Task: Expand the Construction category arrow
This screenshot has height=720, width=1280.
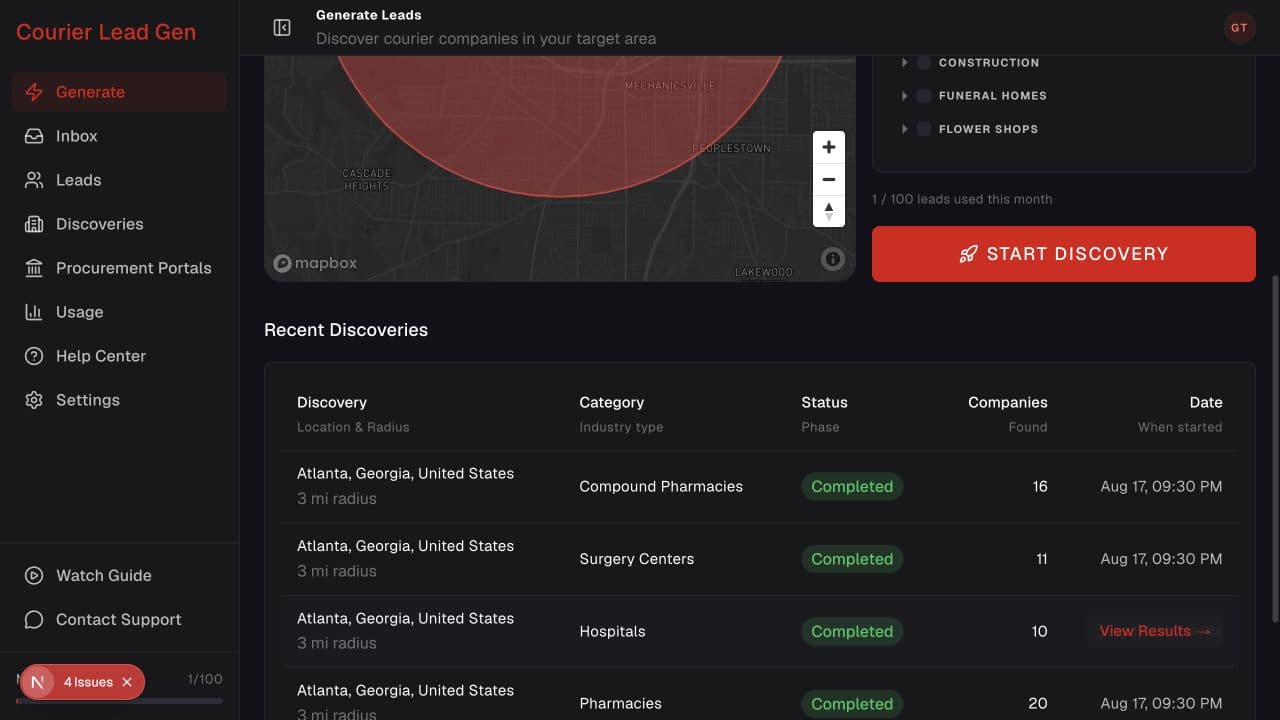Action: coord(904,63)
